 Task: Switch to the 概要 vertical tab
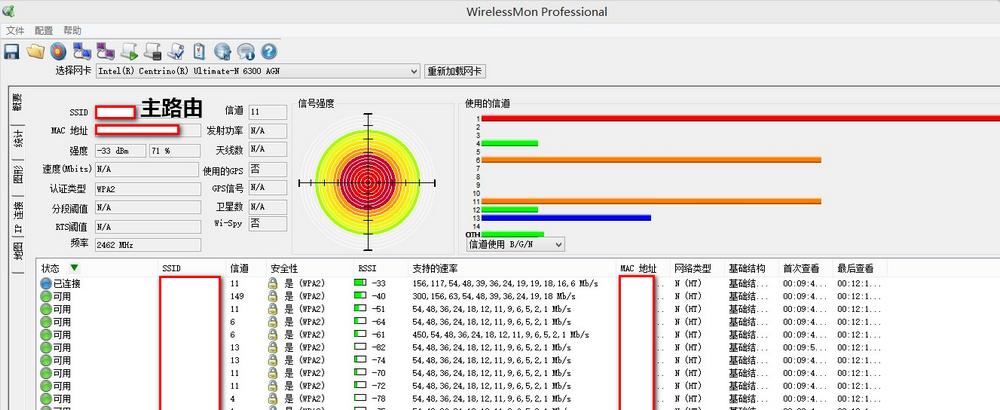click(18, 102)
